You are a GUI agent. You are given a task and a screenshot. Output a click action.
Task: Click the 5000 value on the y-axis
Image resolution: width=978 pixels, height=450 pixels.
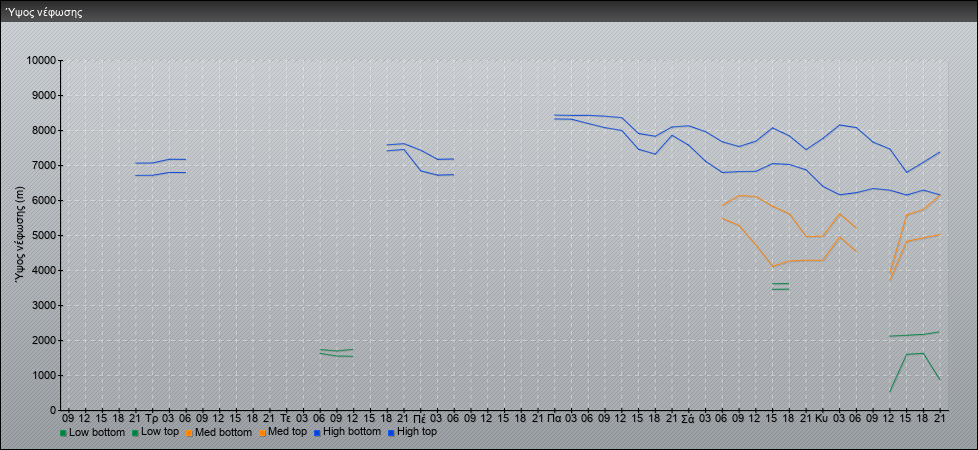(x=44, y=236)
